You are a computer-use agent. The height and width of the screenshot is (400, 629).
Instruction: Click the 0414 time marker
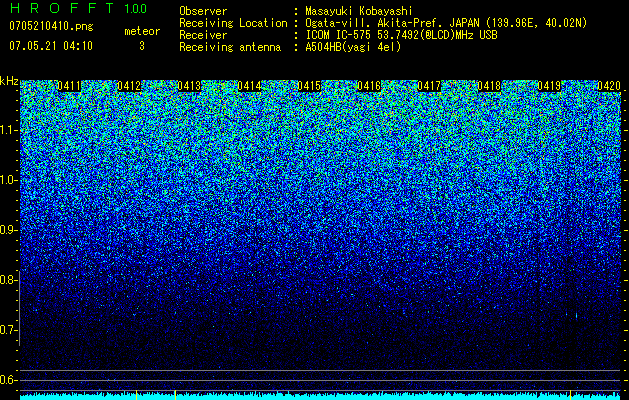click(x=250, y=86)
